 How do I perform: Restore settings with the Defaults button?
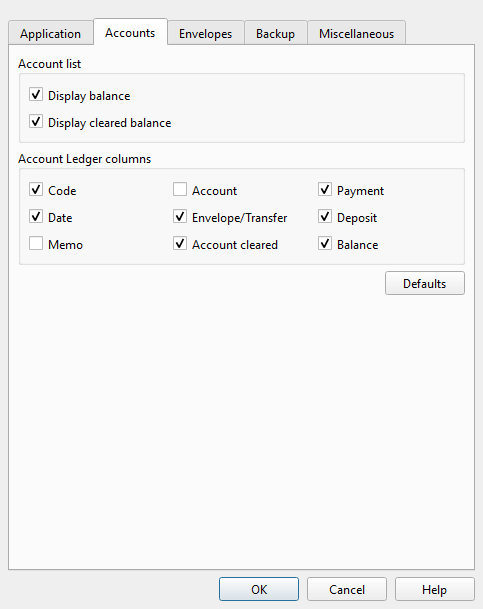point(425,283)
